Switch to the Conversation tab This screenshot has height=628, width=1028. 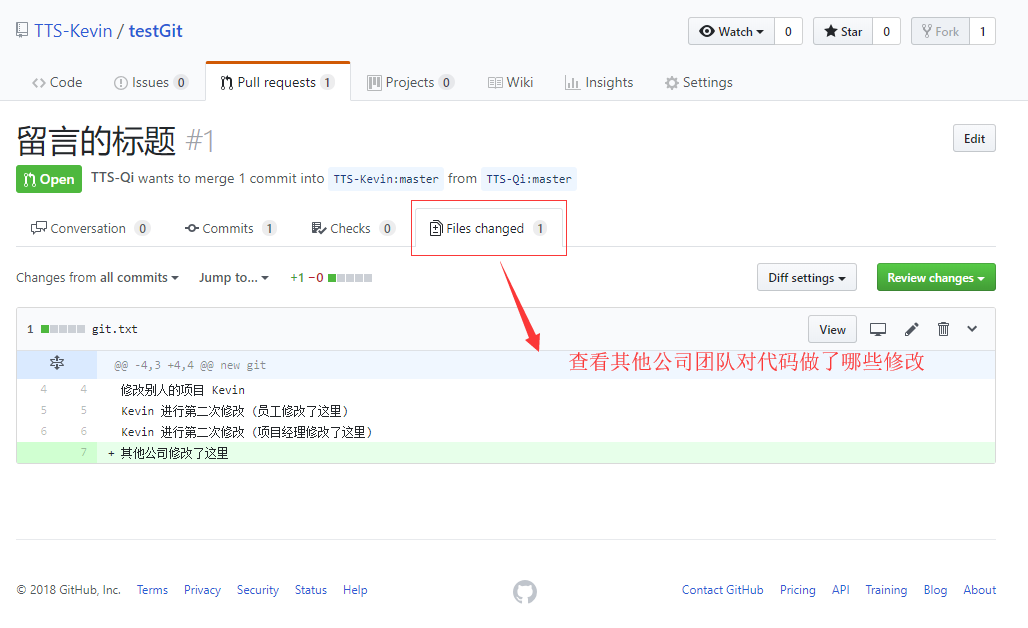(x=90, y=228)
